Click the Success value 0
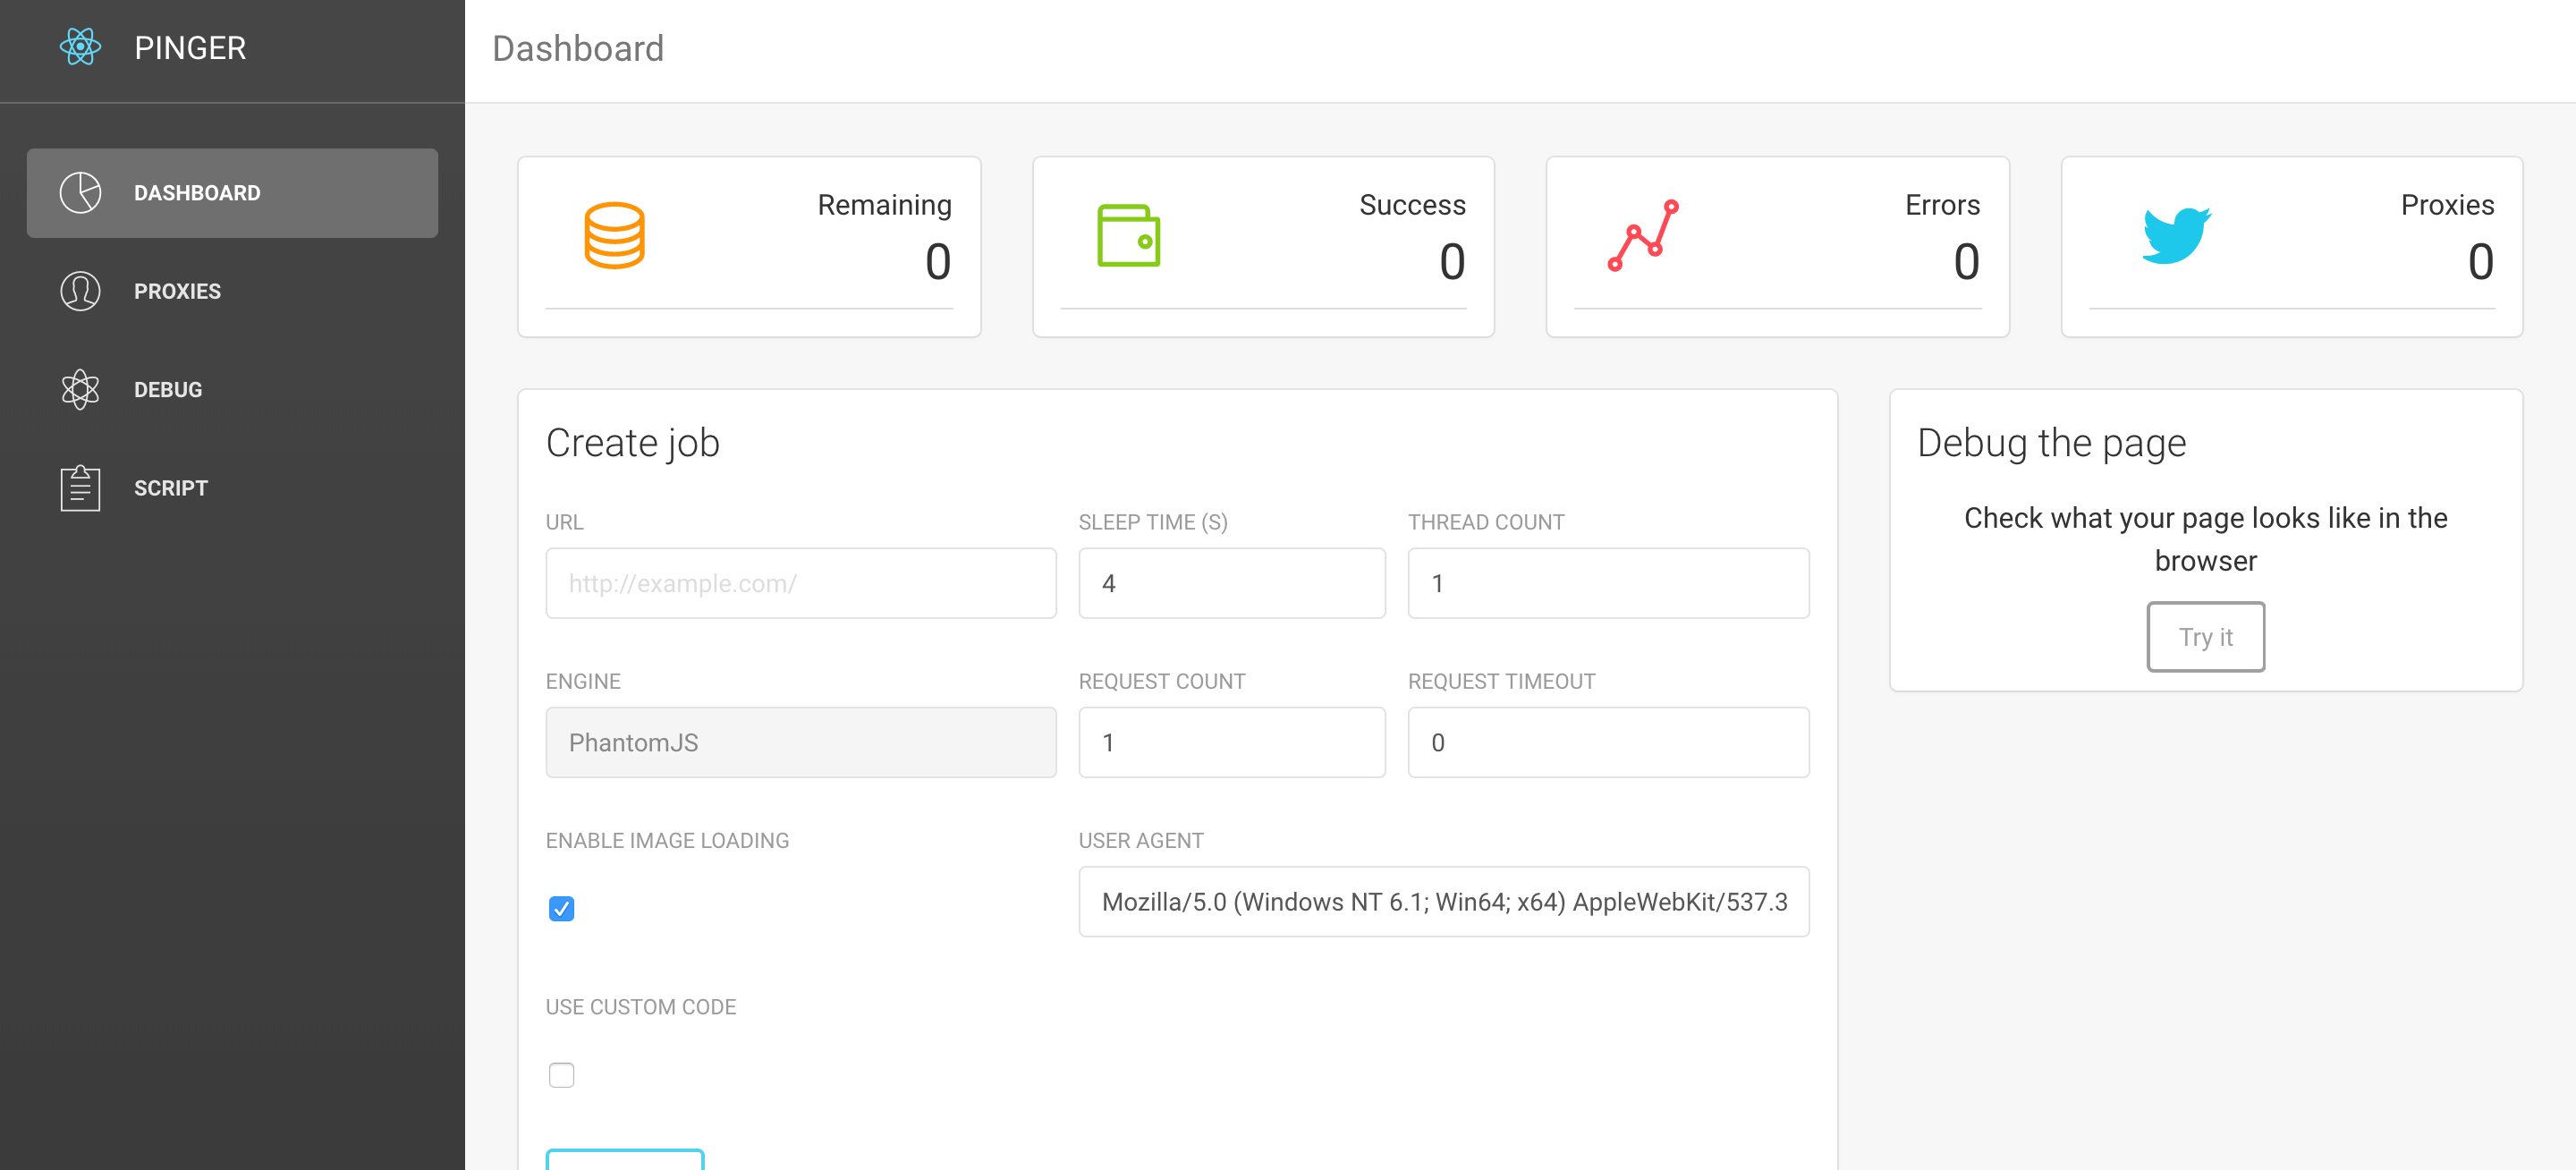The width and height of the screenshot is (2576, 1170). pyautogui.click(x=1452, y=262)
